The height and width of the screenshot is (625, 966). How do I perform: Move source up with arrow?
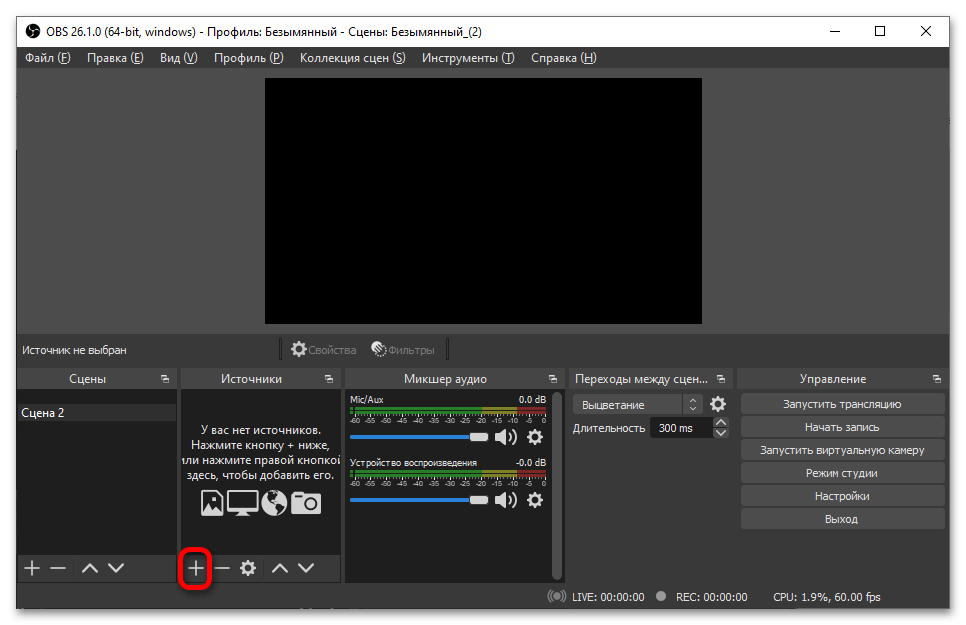(x=280, y=568)
